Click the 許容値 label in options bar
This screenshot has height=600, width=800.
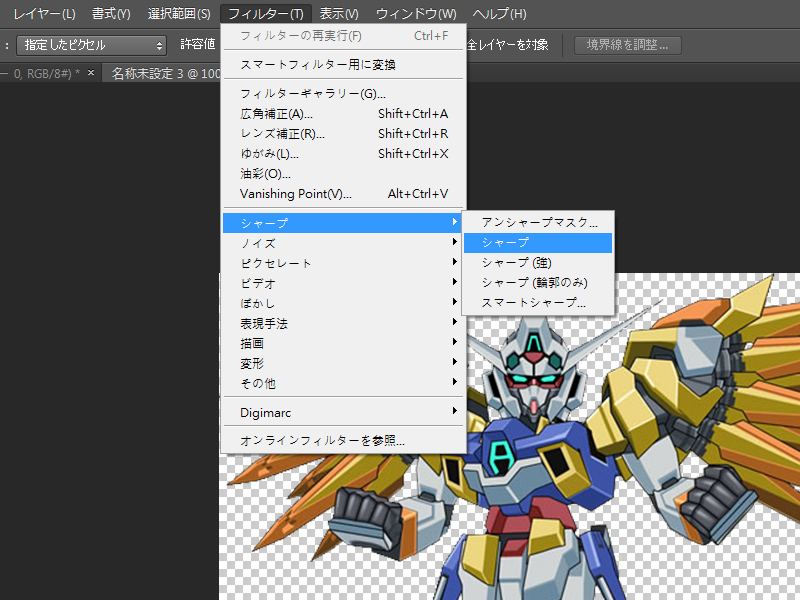point(197,44)
